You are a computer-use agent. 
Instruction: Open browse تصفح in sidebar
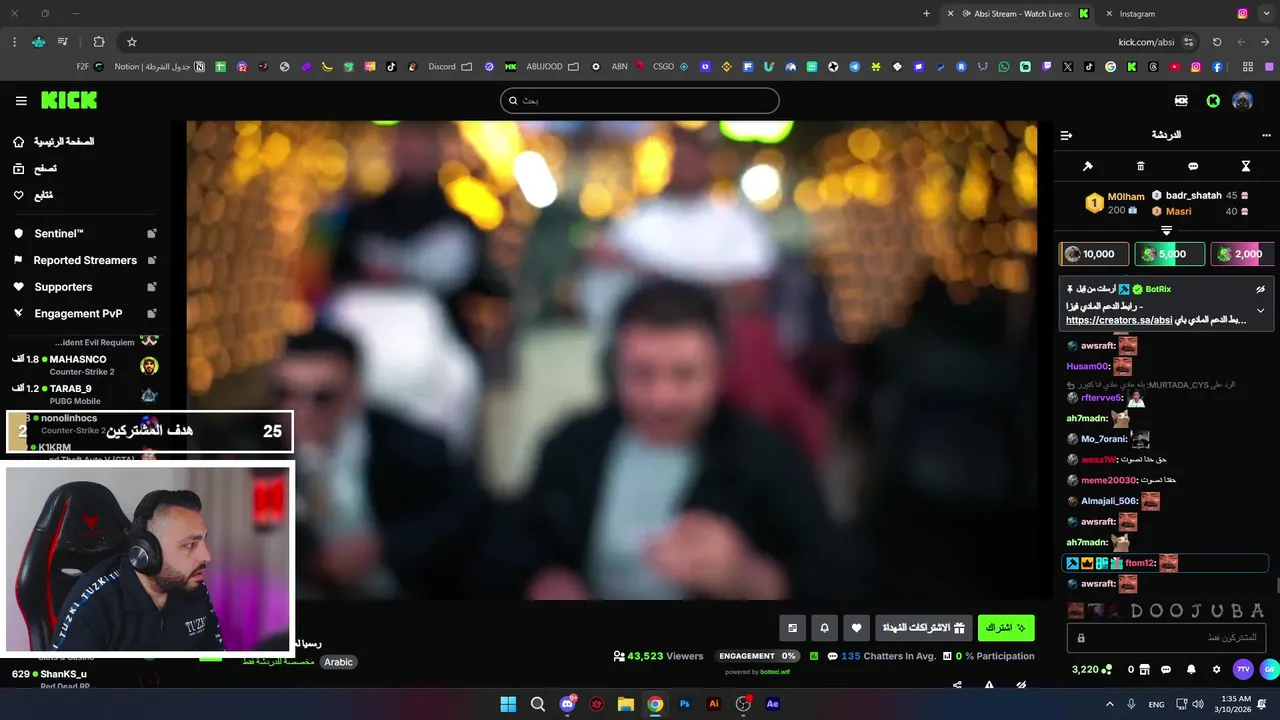pos(35,169)
